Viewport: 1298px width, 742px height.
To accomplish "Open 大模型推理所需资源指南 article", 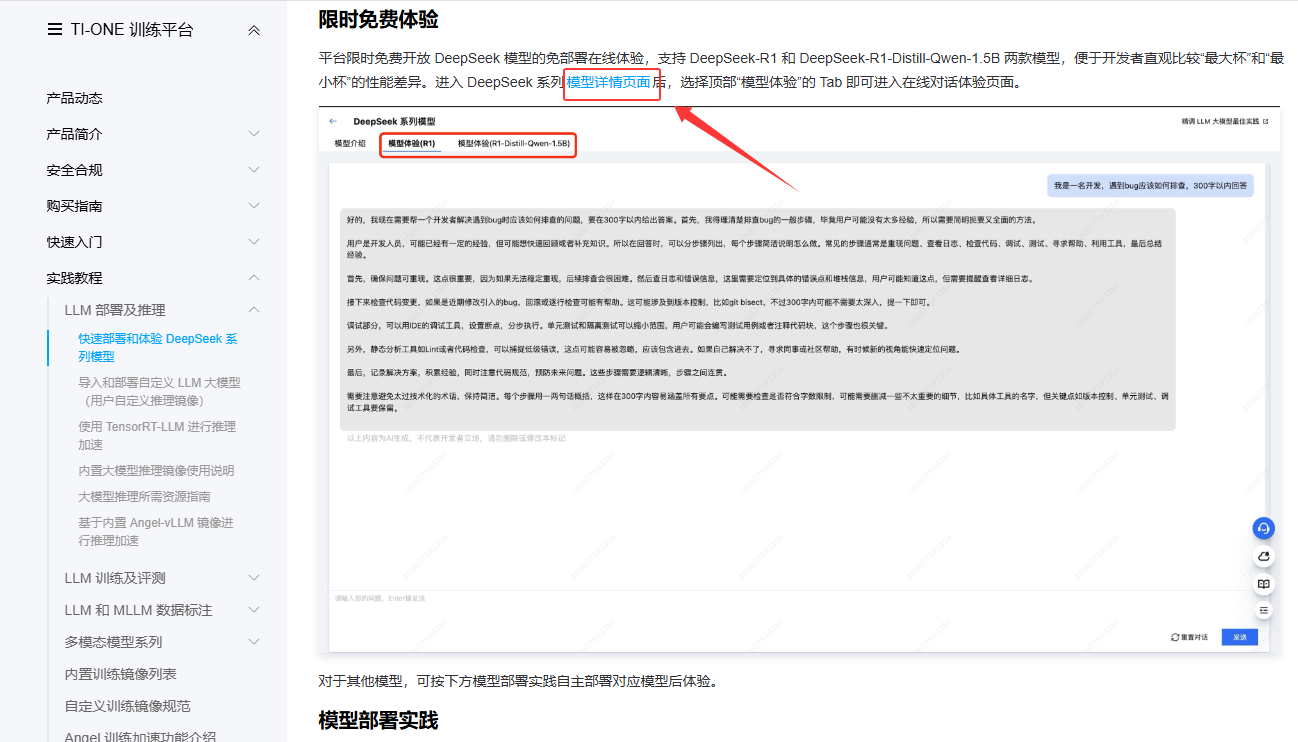I will point(144,496).
